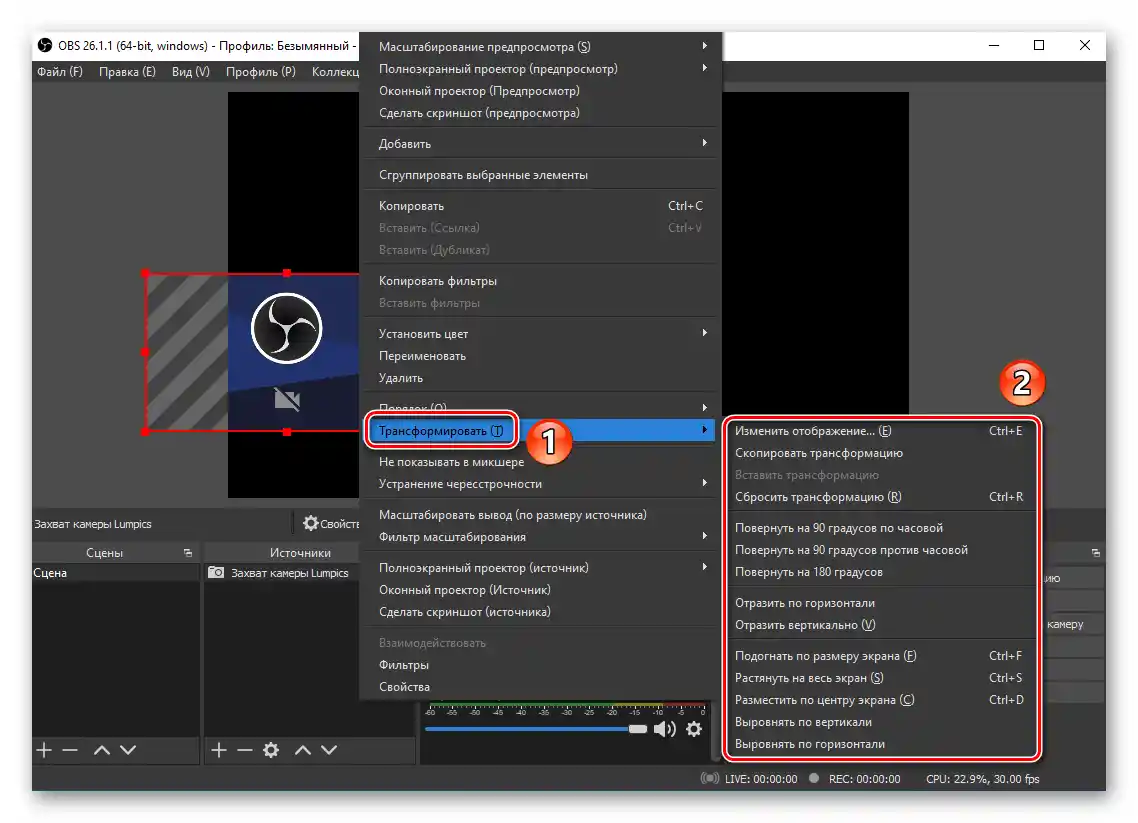Move the source up in the list

(303, 750)
